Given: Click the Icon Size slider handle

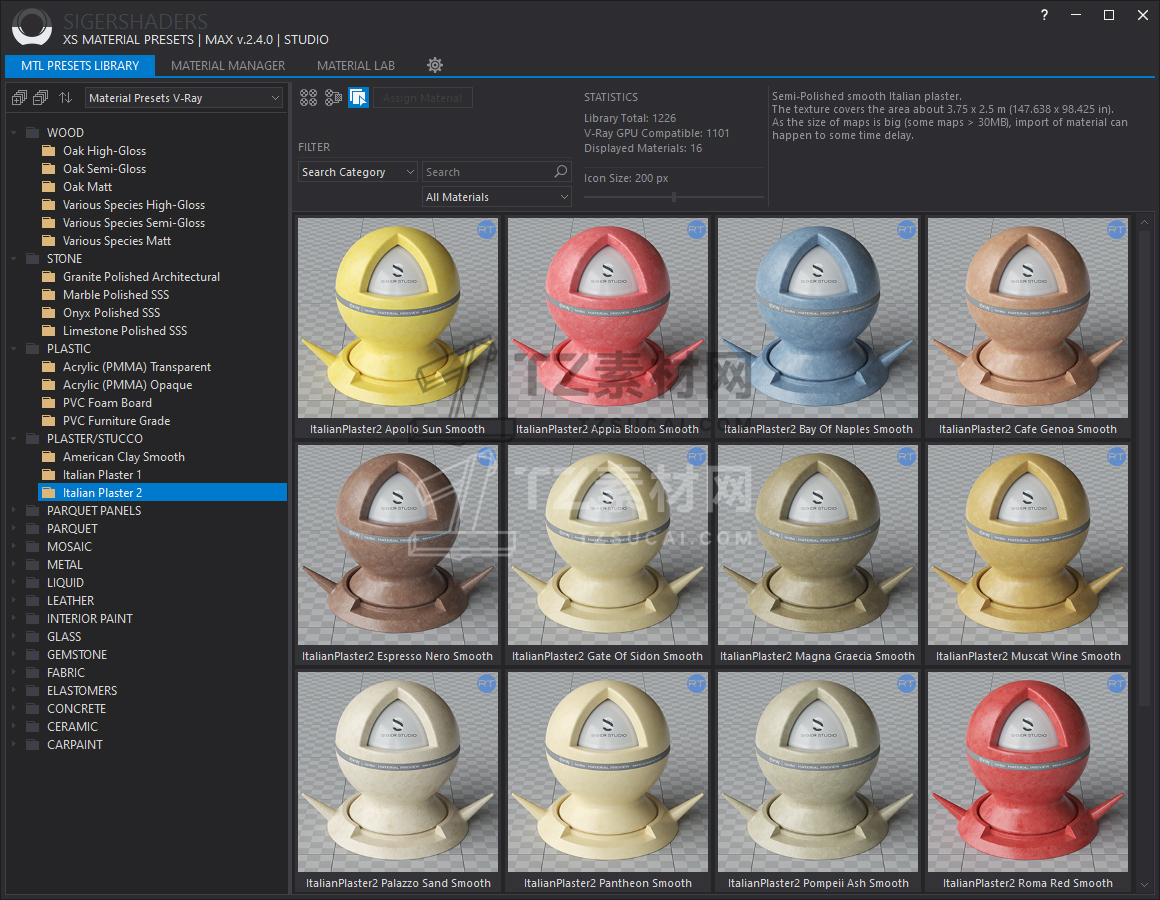Looking at the screenshot, I should 674,197.
